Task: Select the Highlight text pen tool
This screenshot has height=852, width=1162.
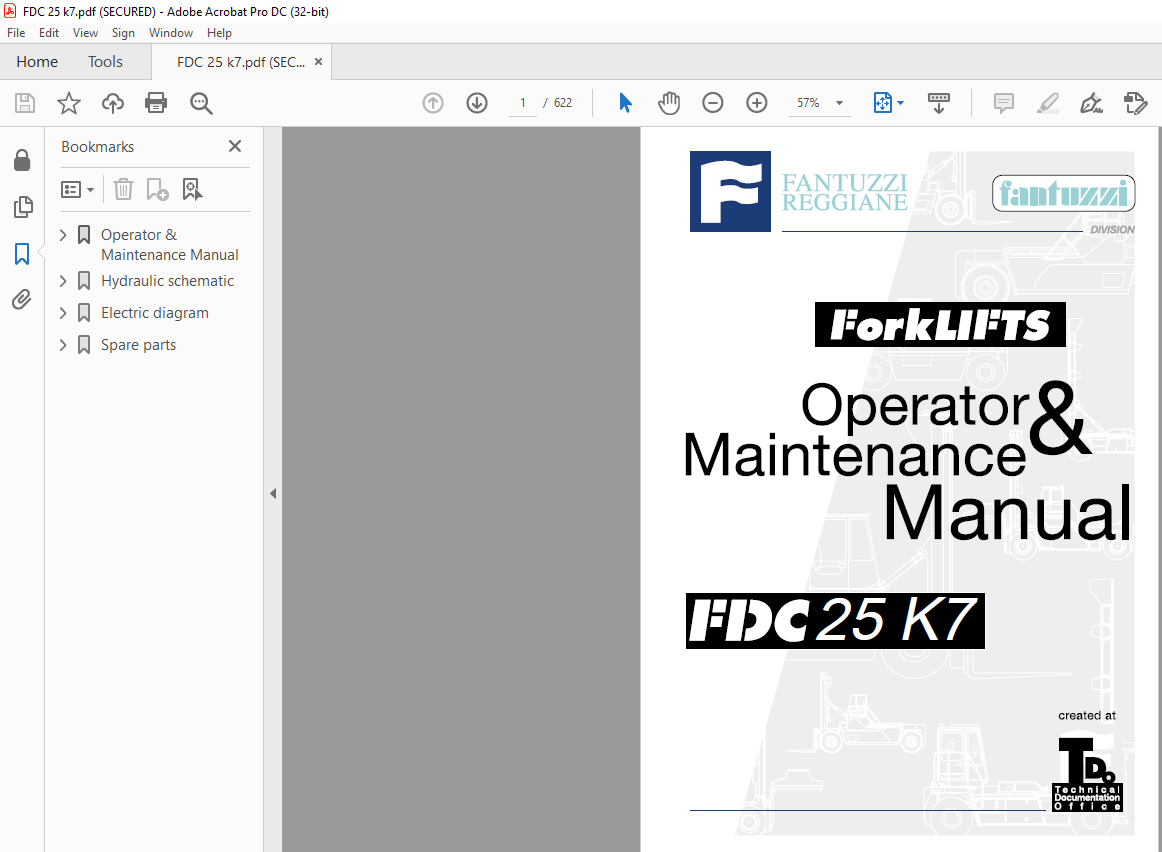Action: (x=1047, y=103)
